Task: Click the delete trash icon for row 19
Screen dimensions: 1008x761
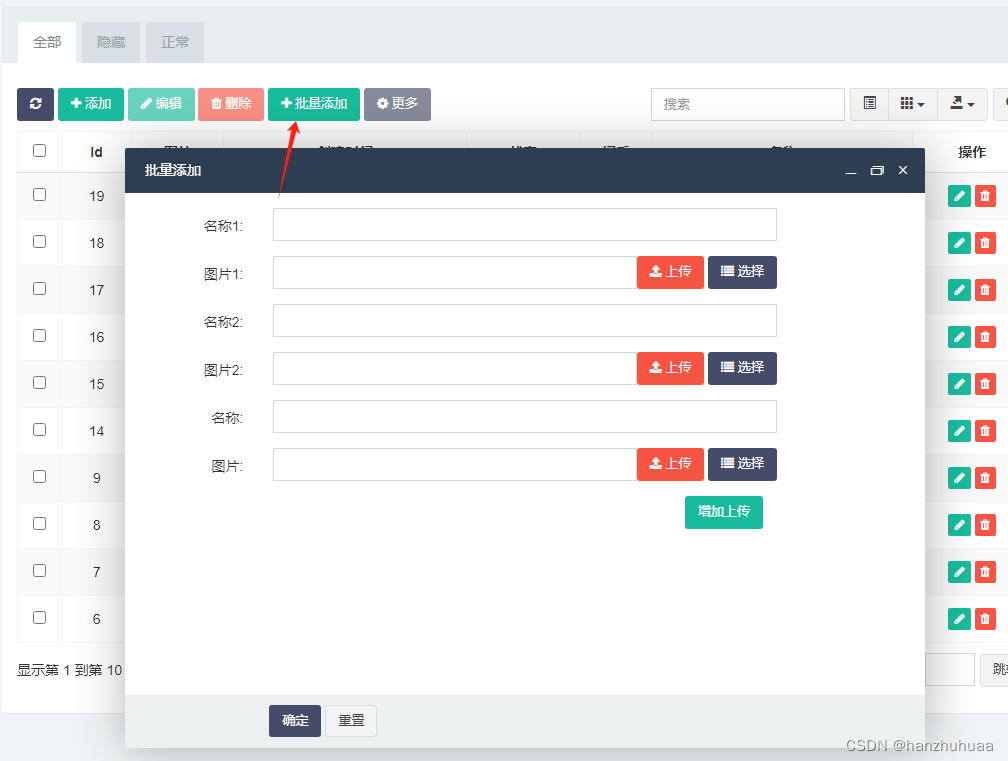Action: (x=985, y=196)
